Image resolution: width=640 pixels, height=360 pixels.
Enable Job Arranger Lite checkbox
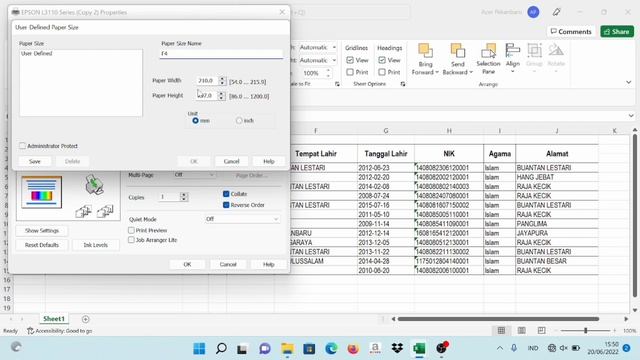(x=131, y=240)
